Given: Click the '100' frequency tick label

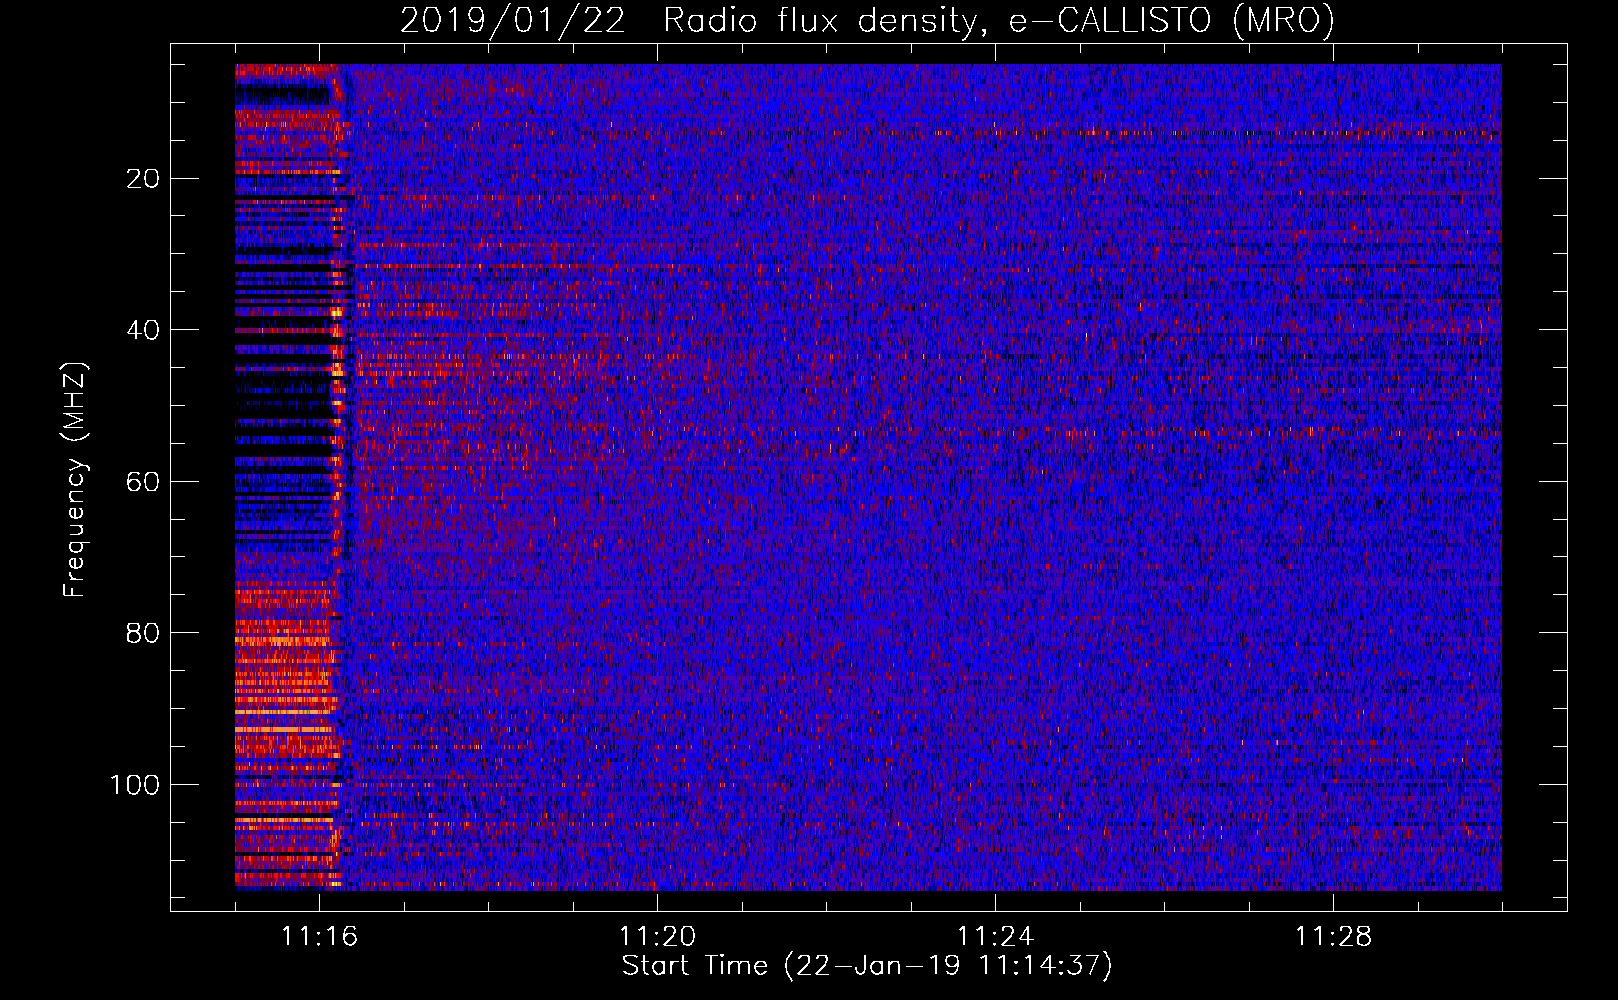Looking at the screenshot, I should pos(135,785).
